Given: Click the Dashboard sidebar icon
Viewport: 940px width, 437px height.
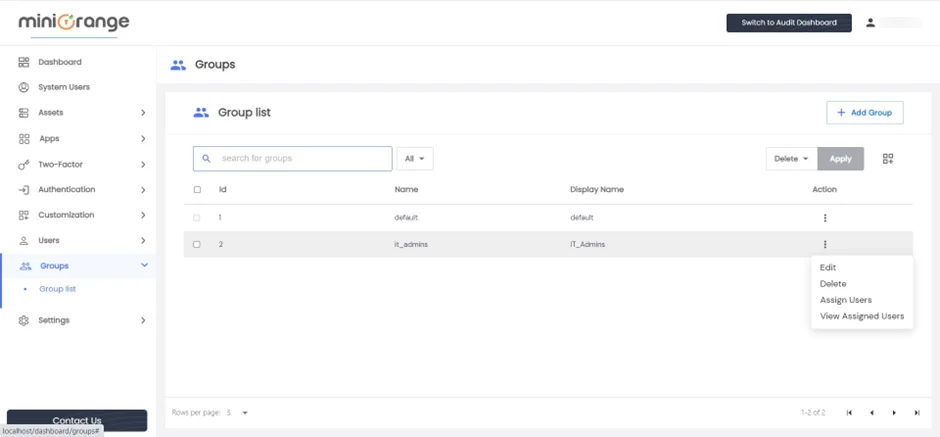Looking at the screenshot, I should point(24,62).
